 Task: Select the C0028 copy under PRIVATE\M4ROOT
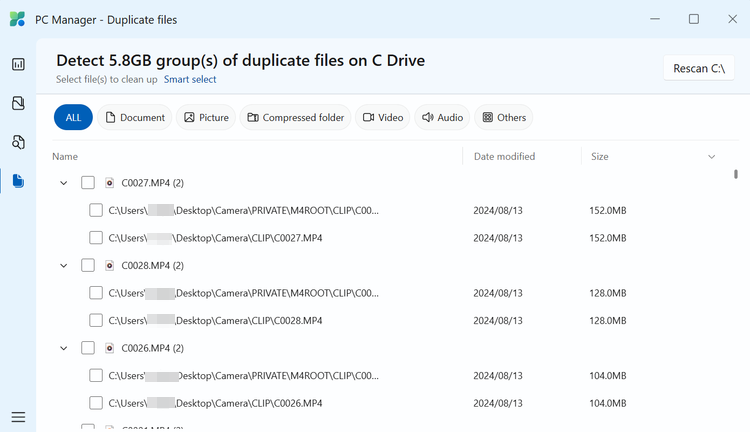coord(96,293)
